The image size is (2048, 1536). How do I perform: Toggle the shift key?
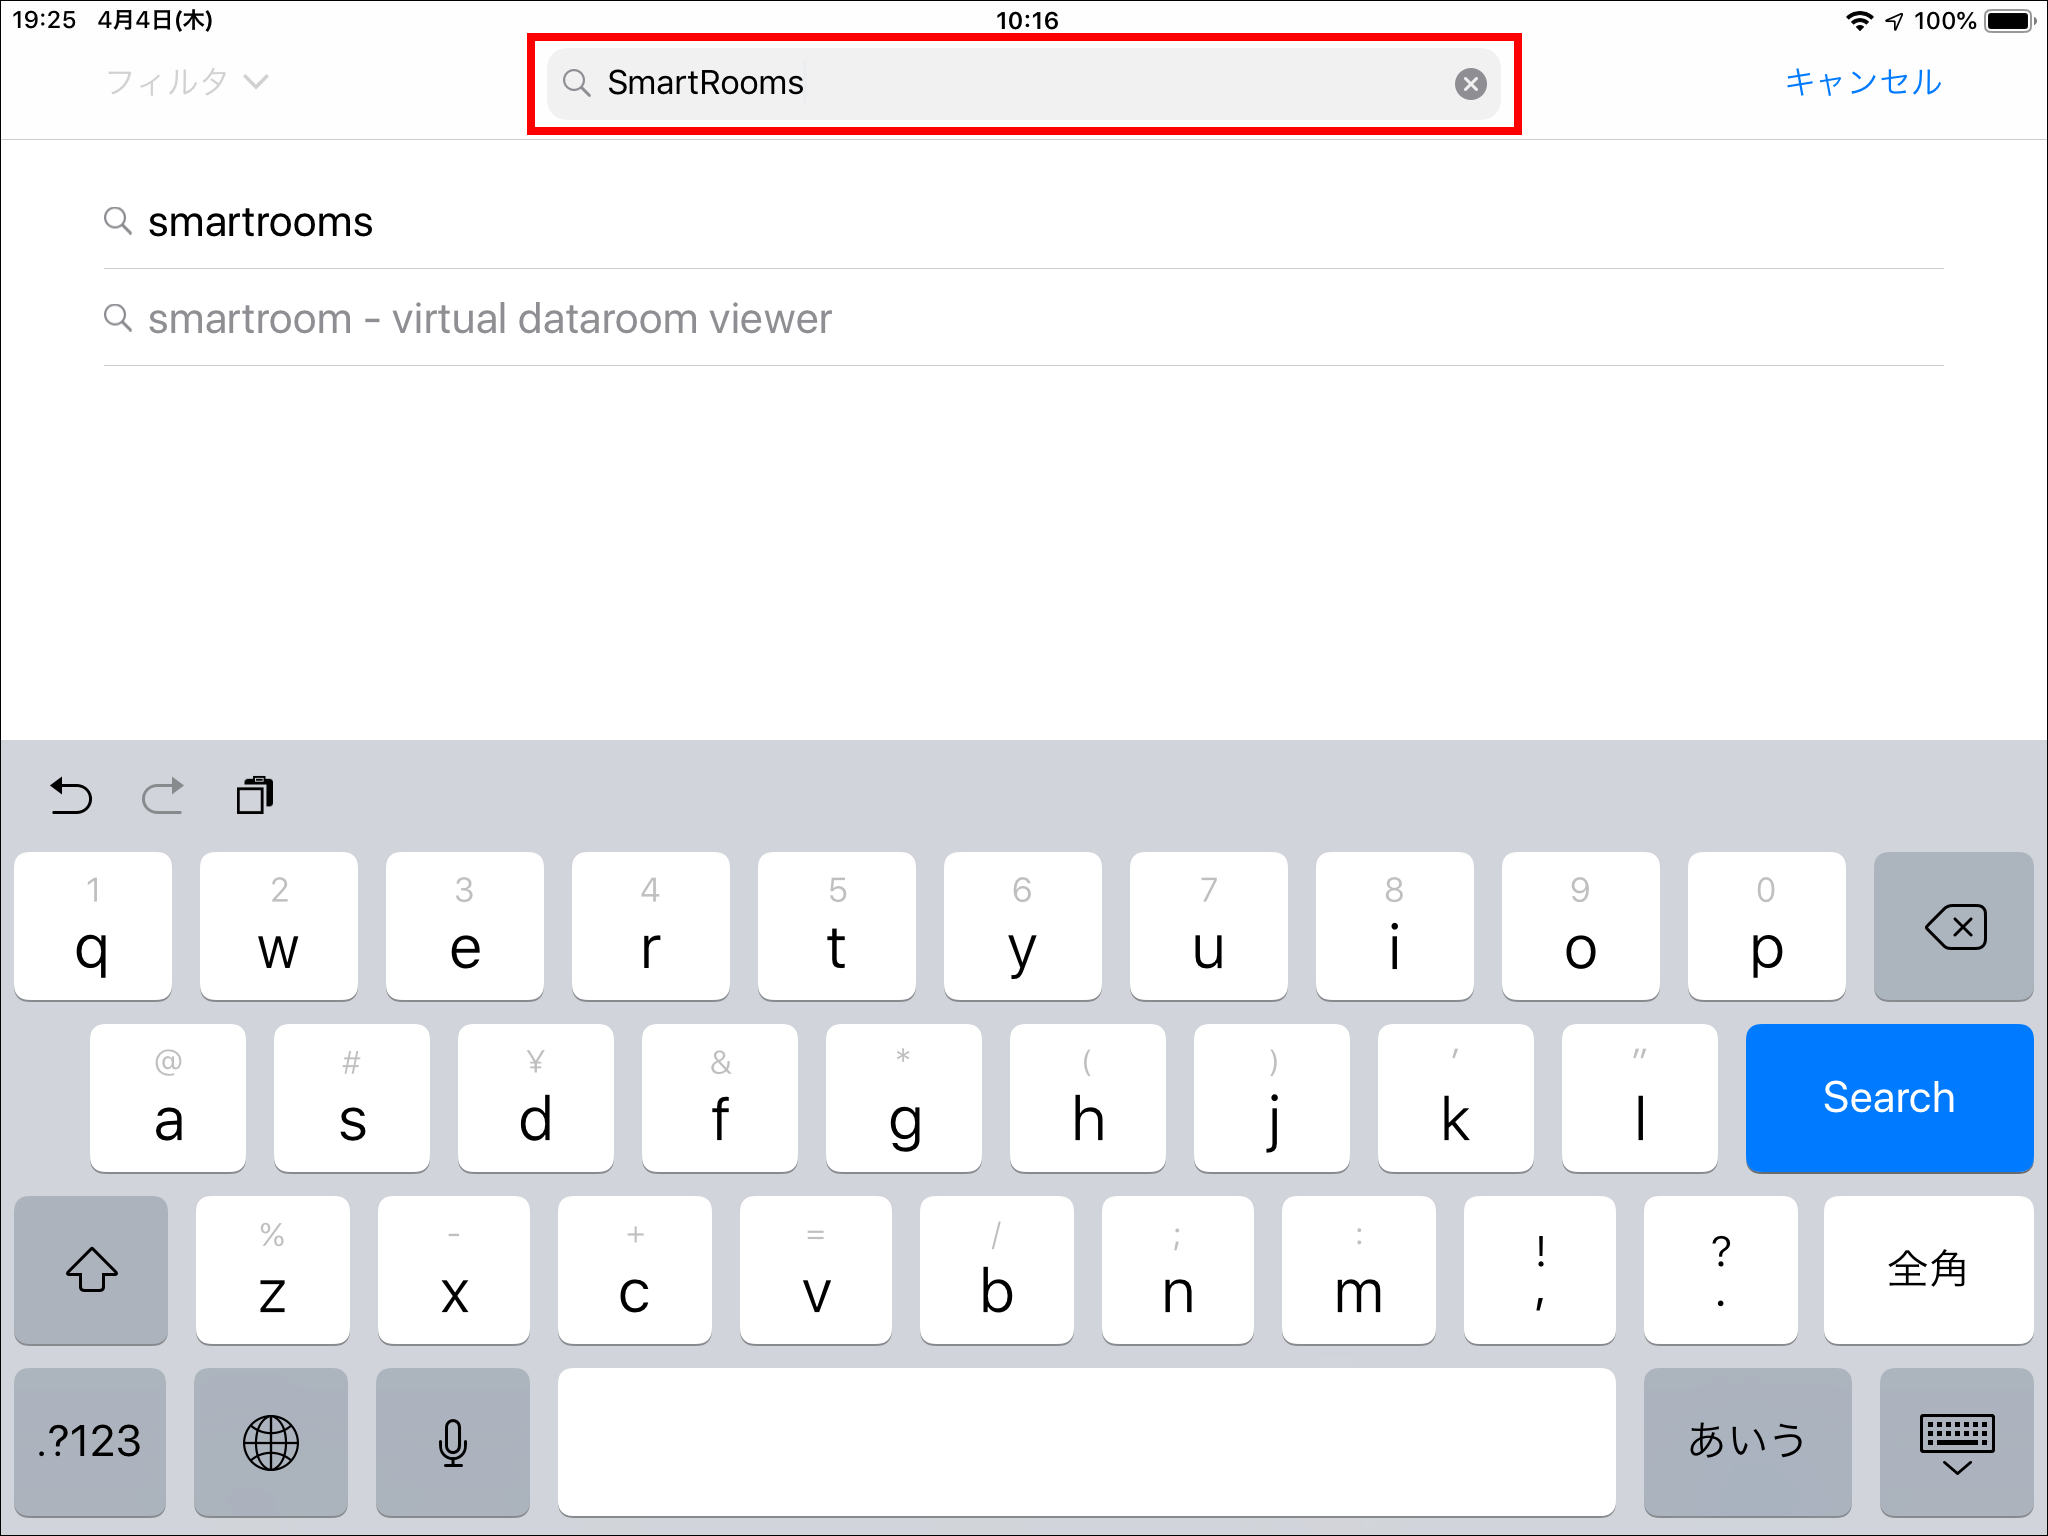click(91, 1270)
